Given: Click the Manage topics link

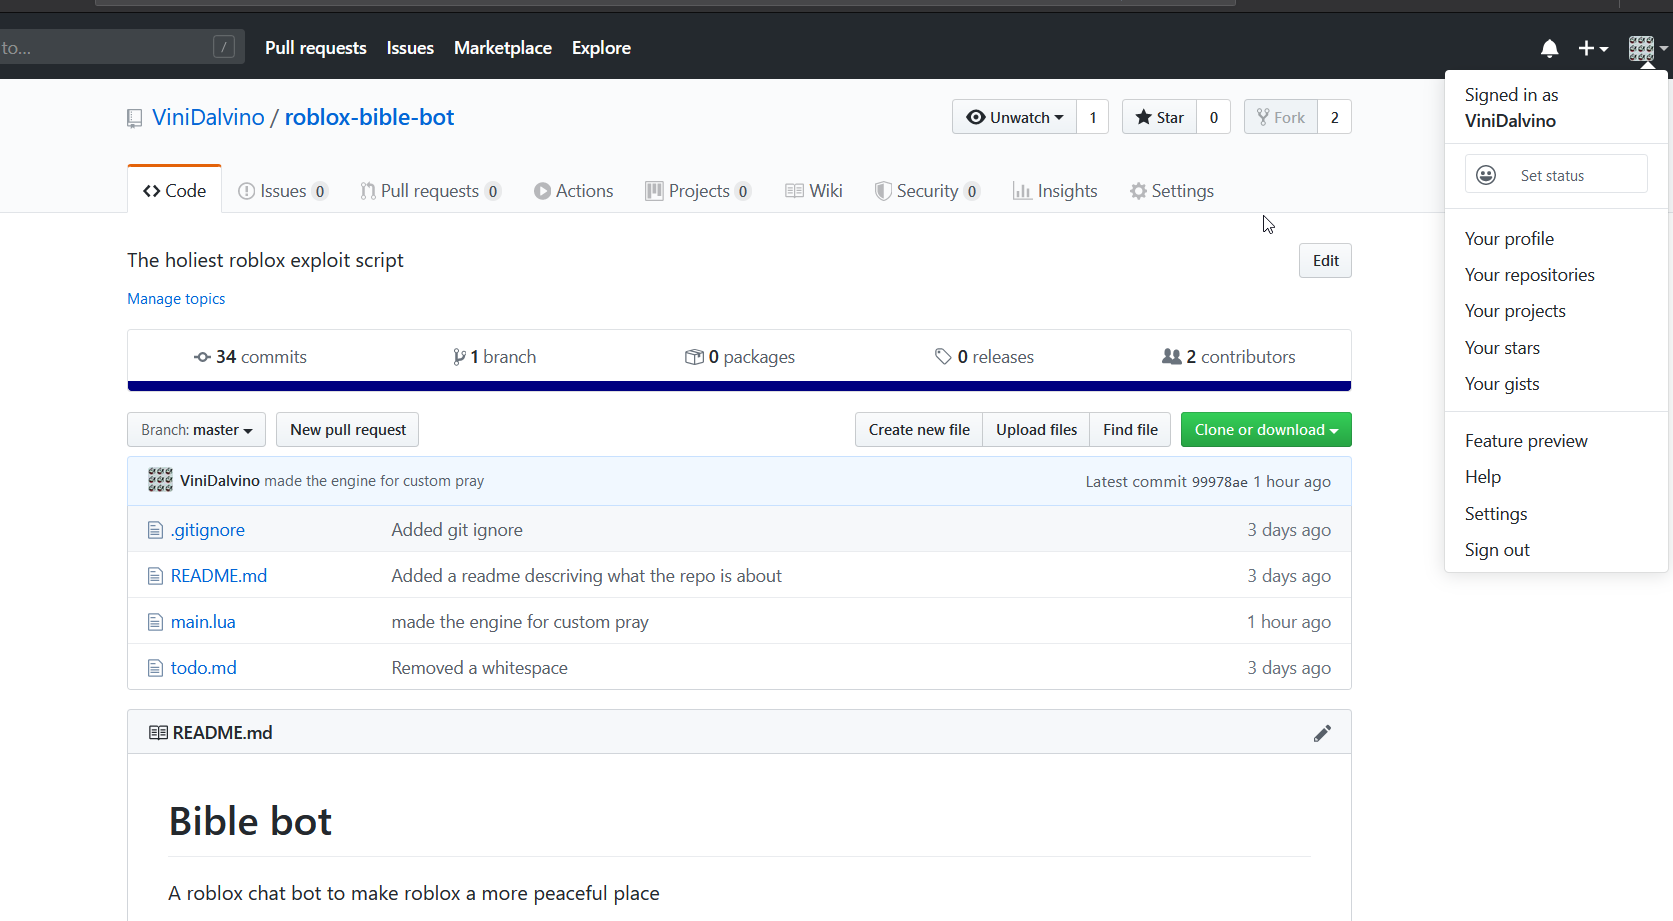Looking at the screenshot, I should (x=176, y=299).
